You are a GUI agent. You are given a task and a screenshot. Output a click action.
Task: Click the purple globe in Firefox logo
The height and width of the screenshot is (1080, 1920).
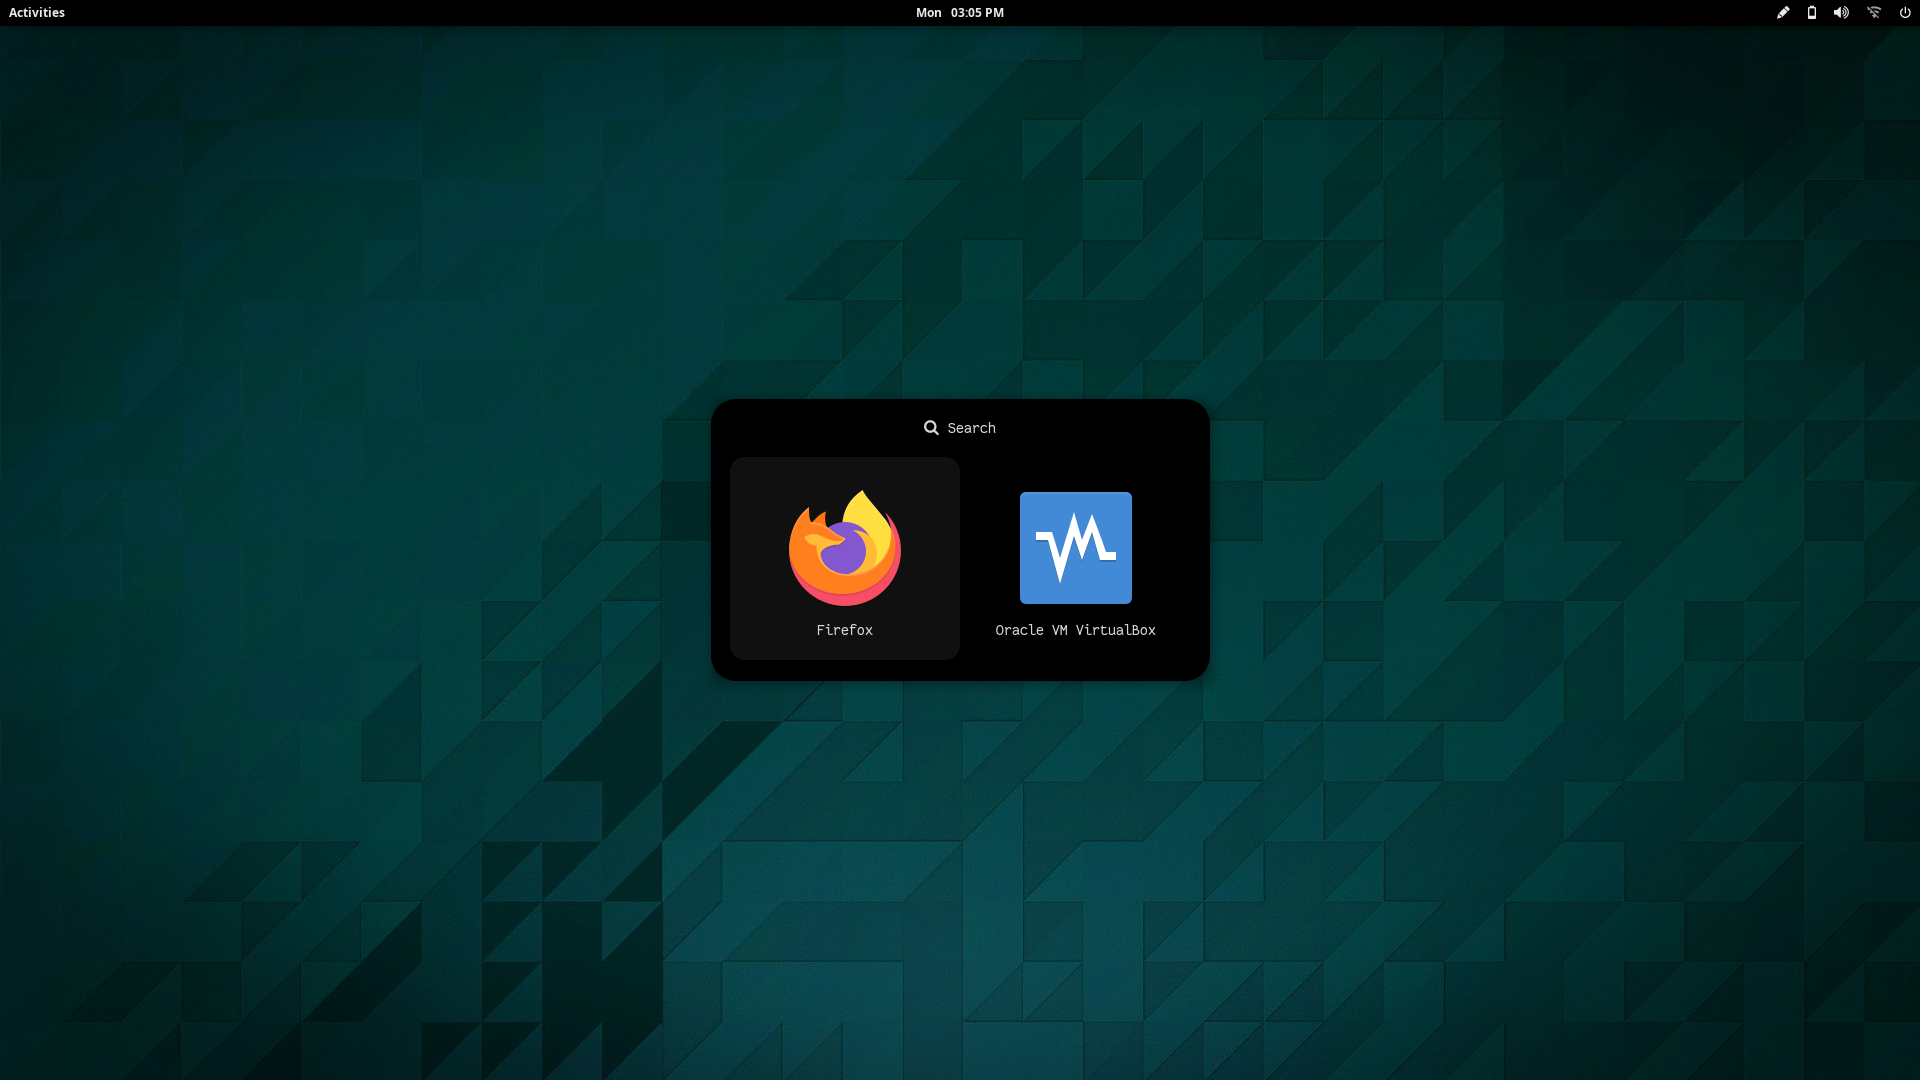click(843, 553)
